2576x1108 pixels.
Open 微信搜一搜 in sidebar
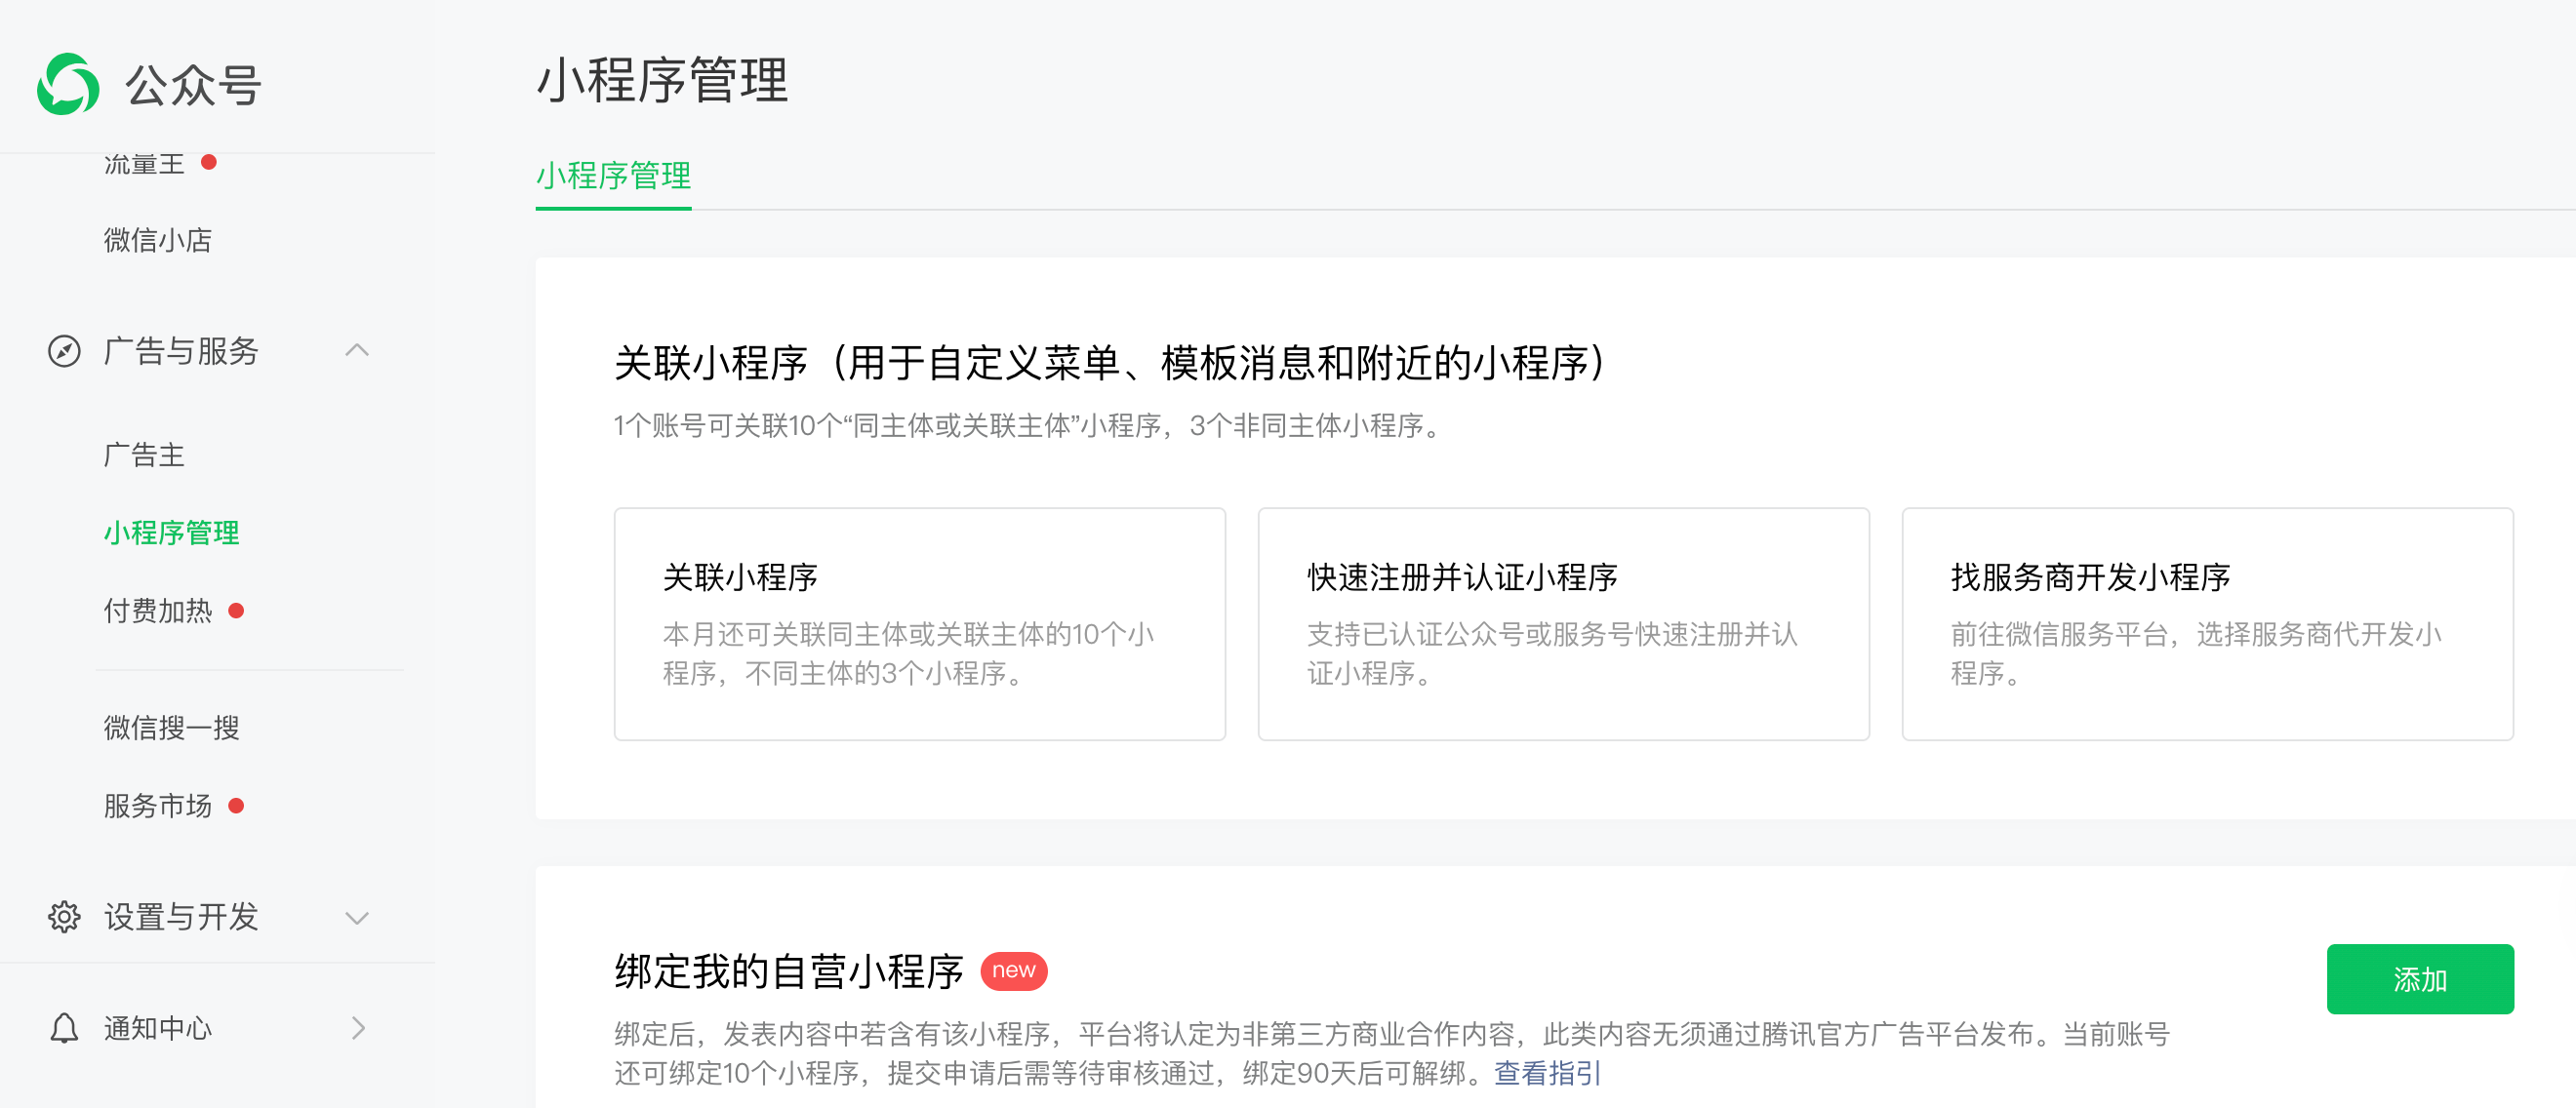[x=171, y=728]
